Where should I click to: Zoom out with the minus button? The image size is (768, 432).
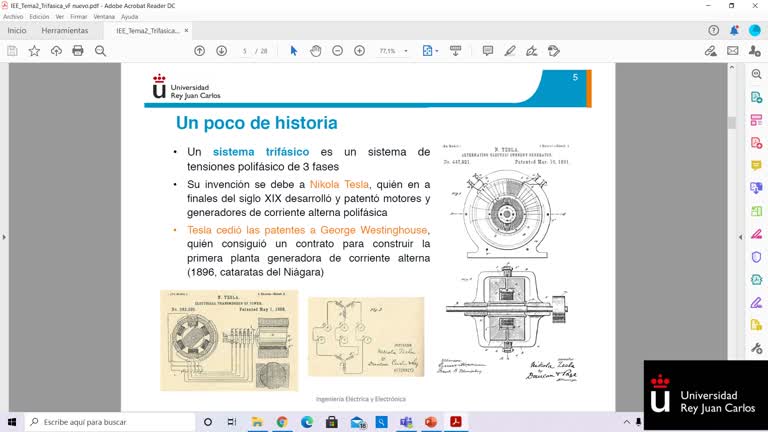point(337,51)
